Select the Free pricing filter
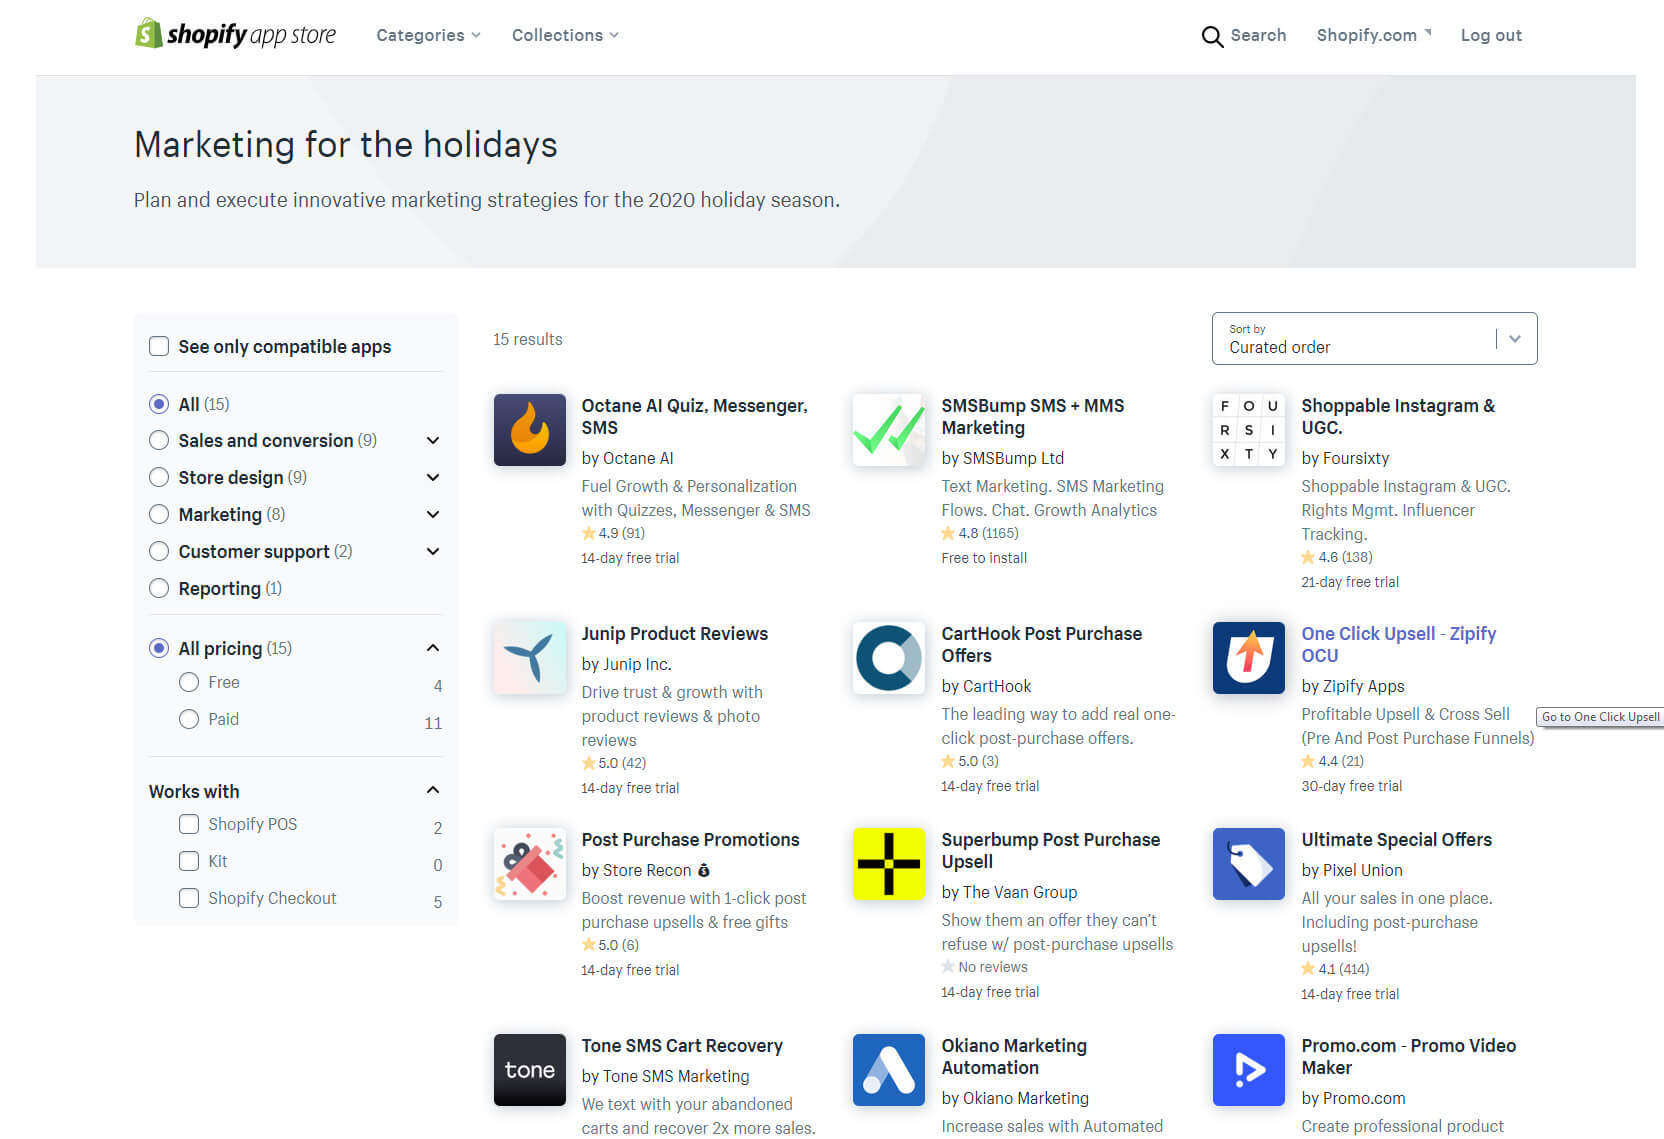The image size is (1664, 1139). click(189, 682)
